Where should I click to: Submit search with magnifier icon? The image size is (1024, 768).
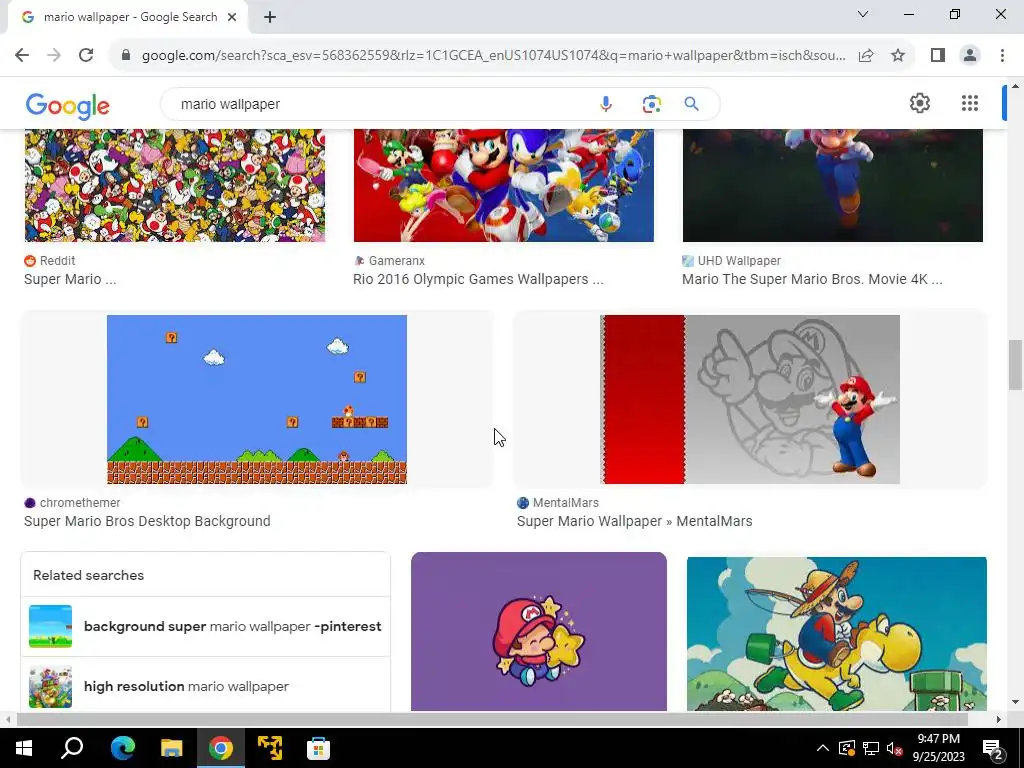(691, 104)
